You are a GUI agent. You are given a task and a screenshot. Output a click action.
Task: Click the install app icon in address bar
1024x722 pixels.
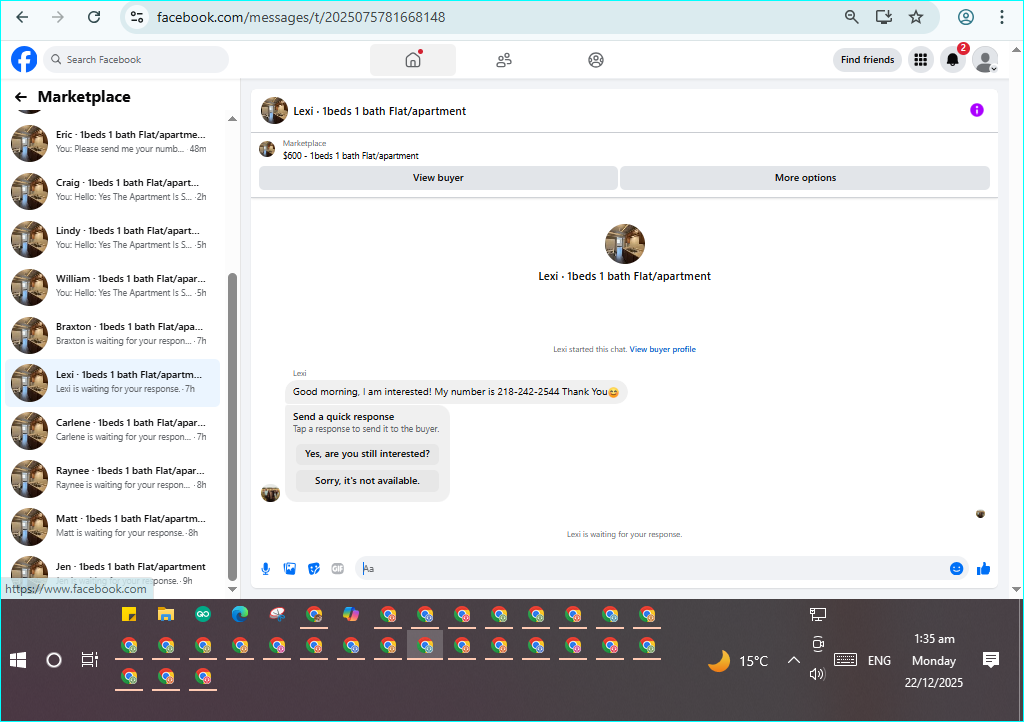884,17
